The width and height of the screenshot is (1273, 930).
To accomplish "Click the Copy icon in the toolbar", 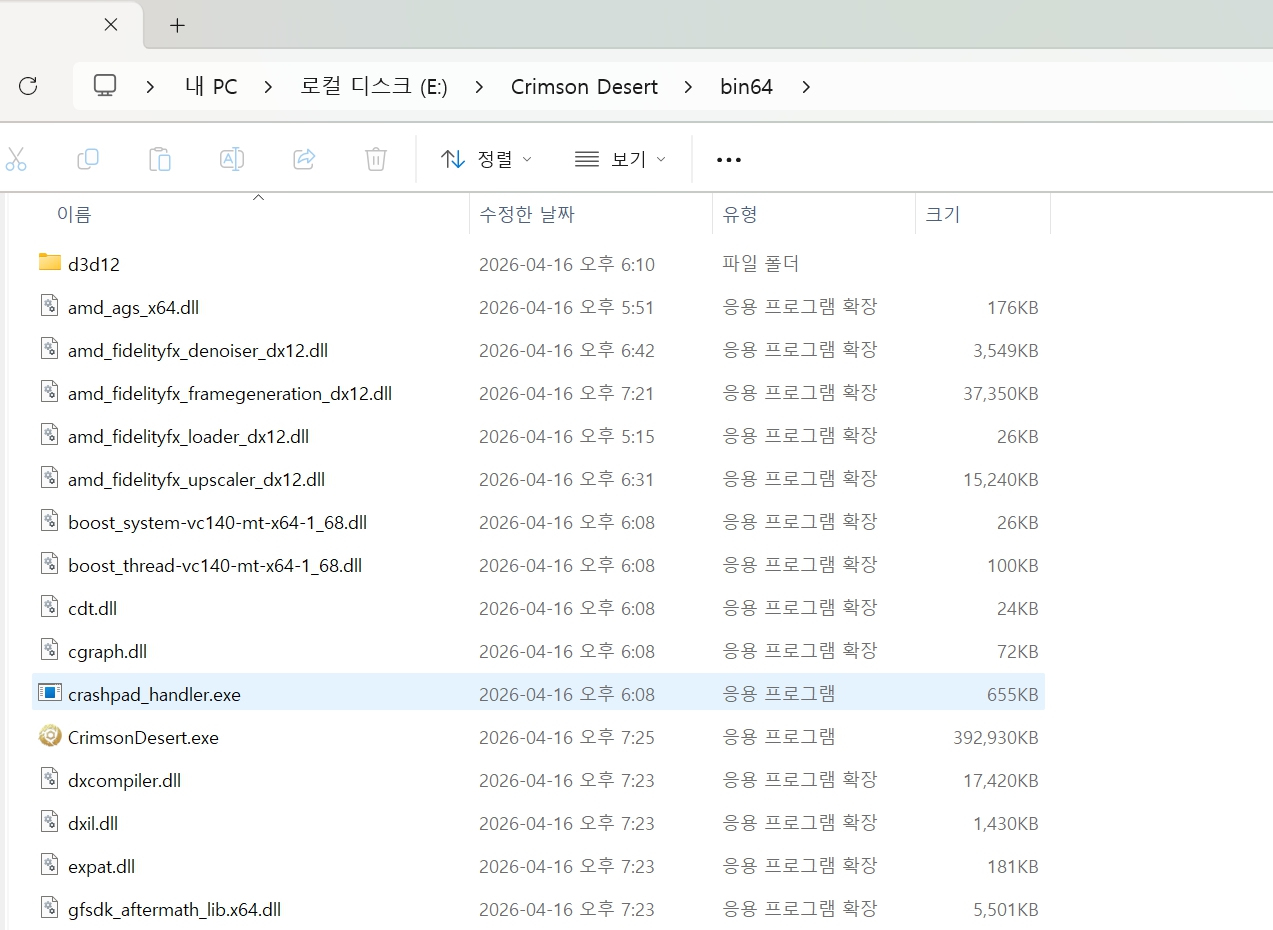I will 88,159.
